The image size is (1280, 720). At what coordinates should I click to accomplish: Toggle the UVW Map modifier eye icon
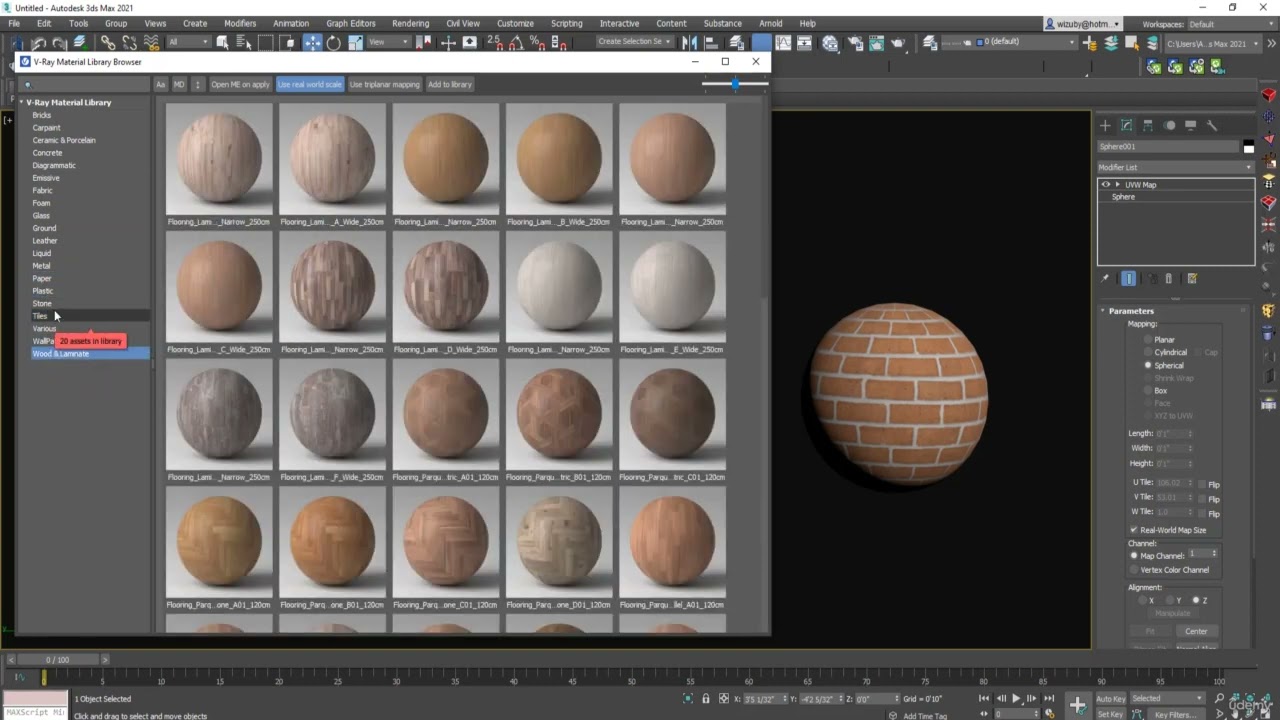coord(1105,185)
